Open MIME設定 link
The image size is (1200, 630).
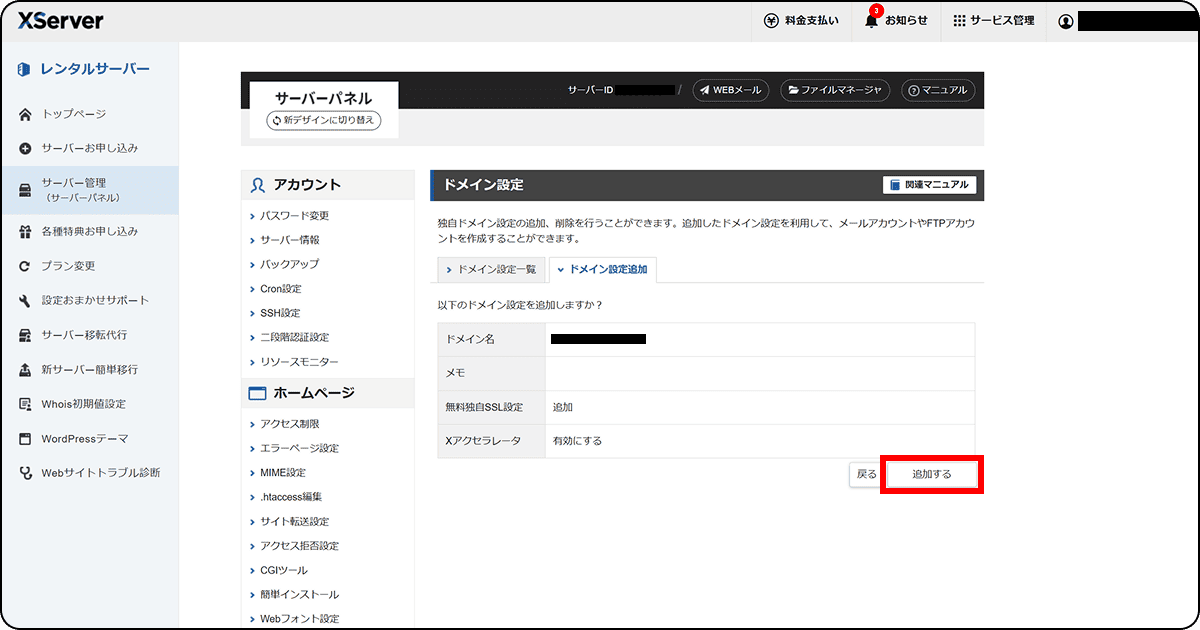click(283, 472)
